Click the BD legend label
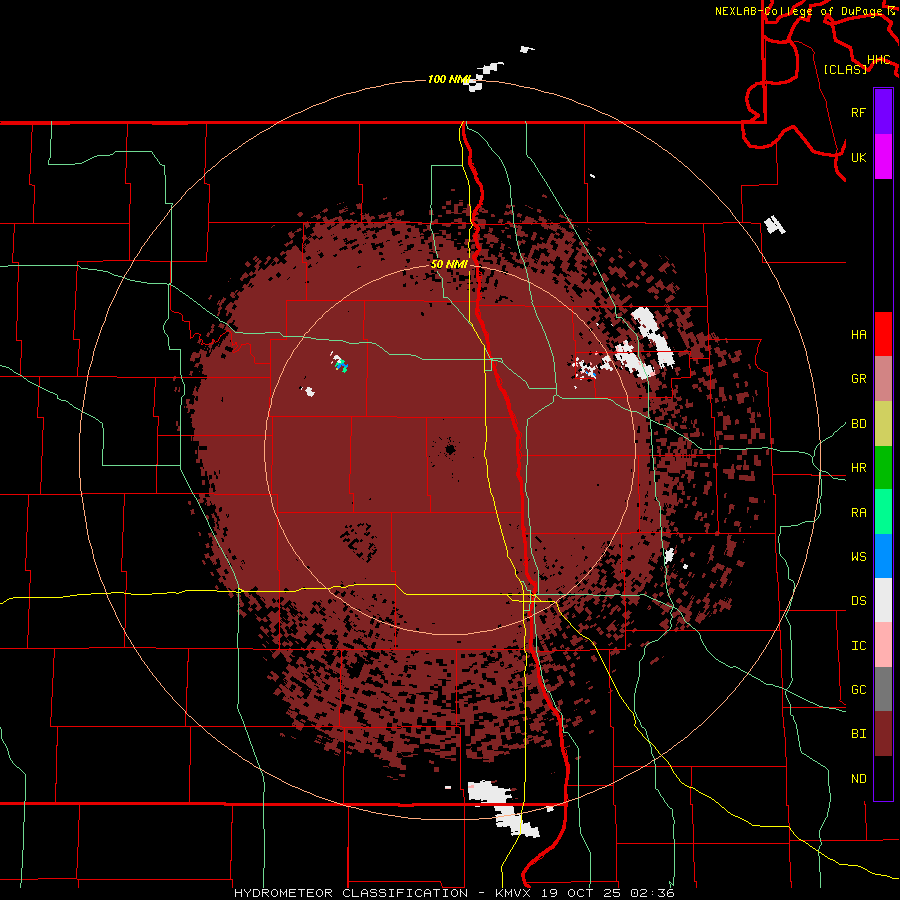900x900 pixels. click(x=858, y=424)
